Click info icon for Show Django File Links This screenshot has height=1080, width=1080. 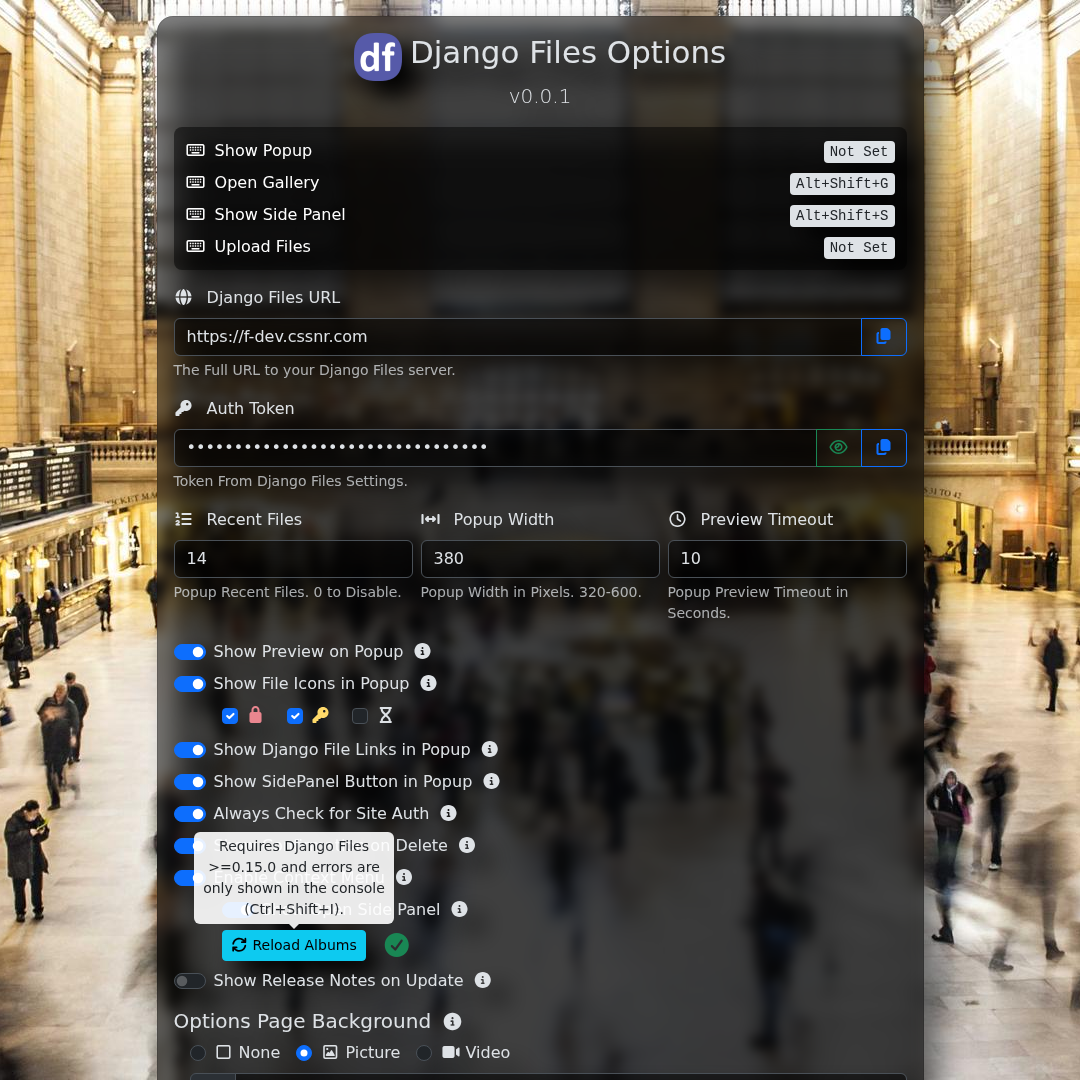[x=489, y=750]
